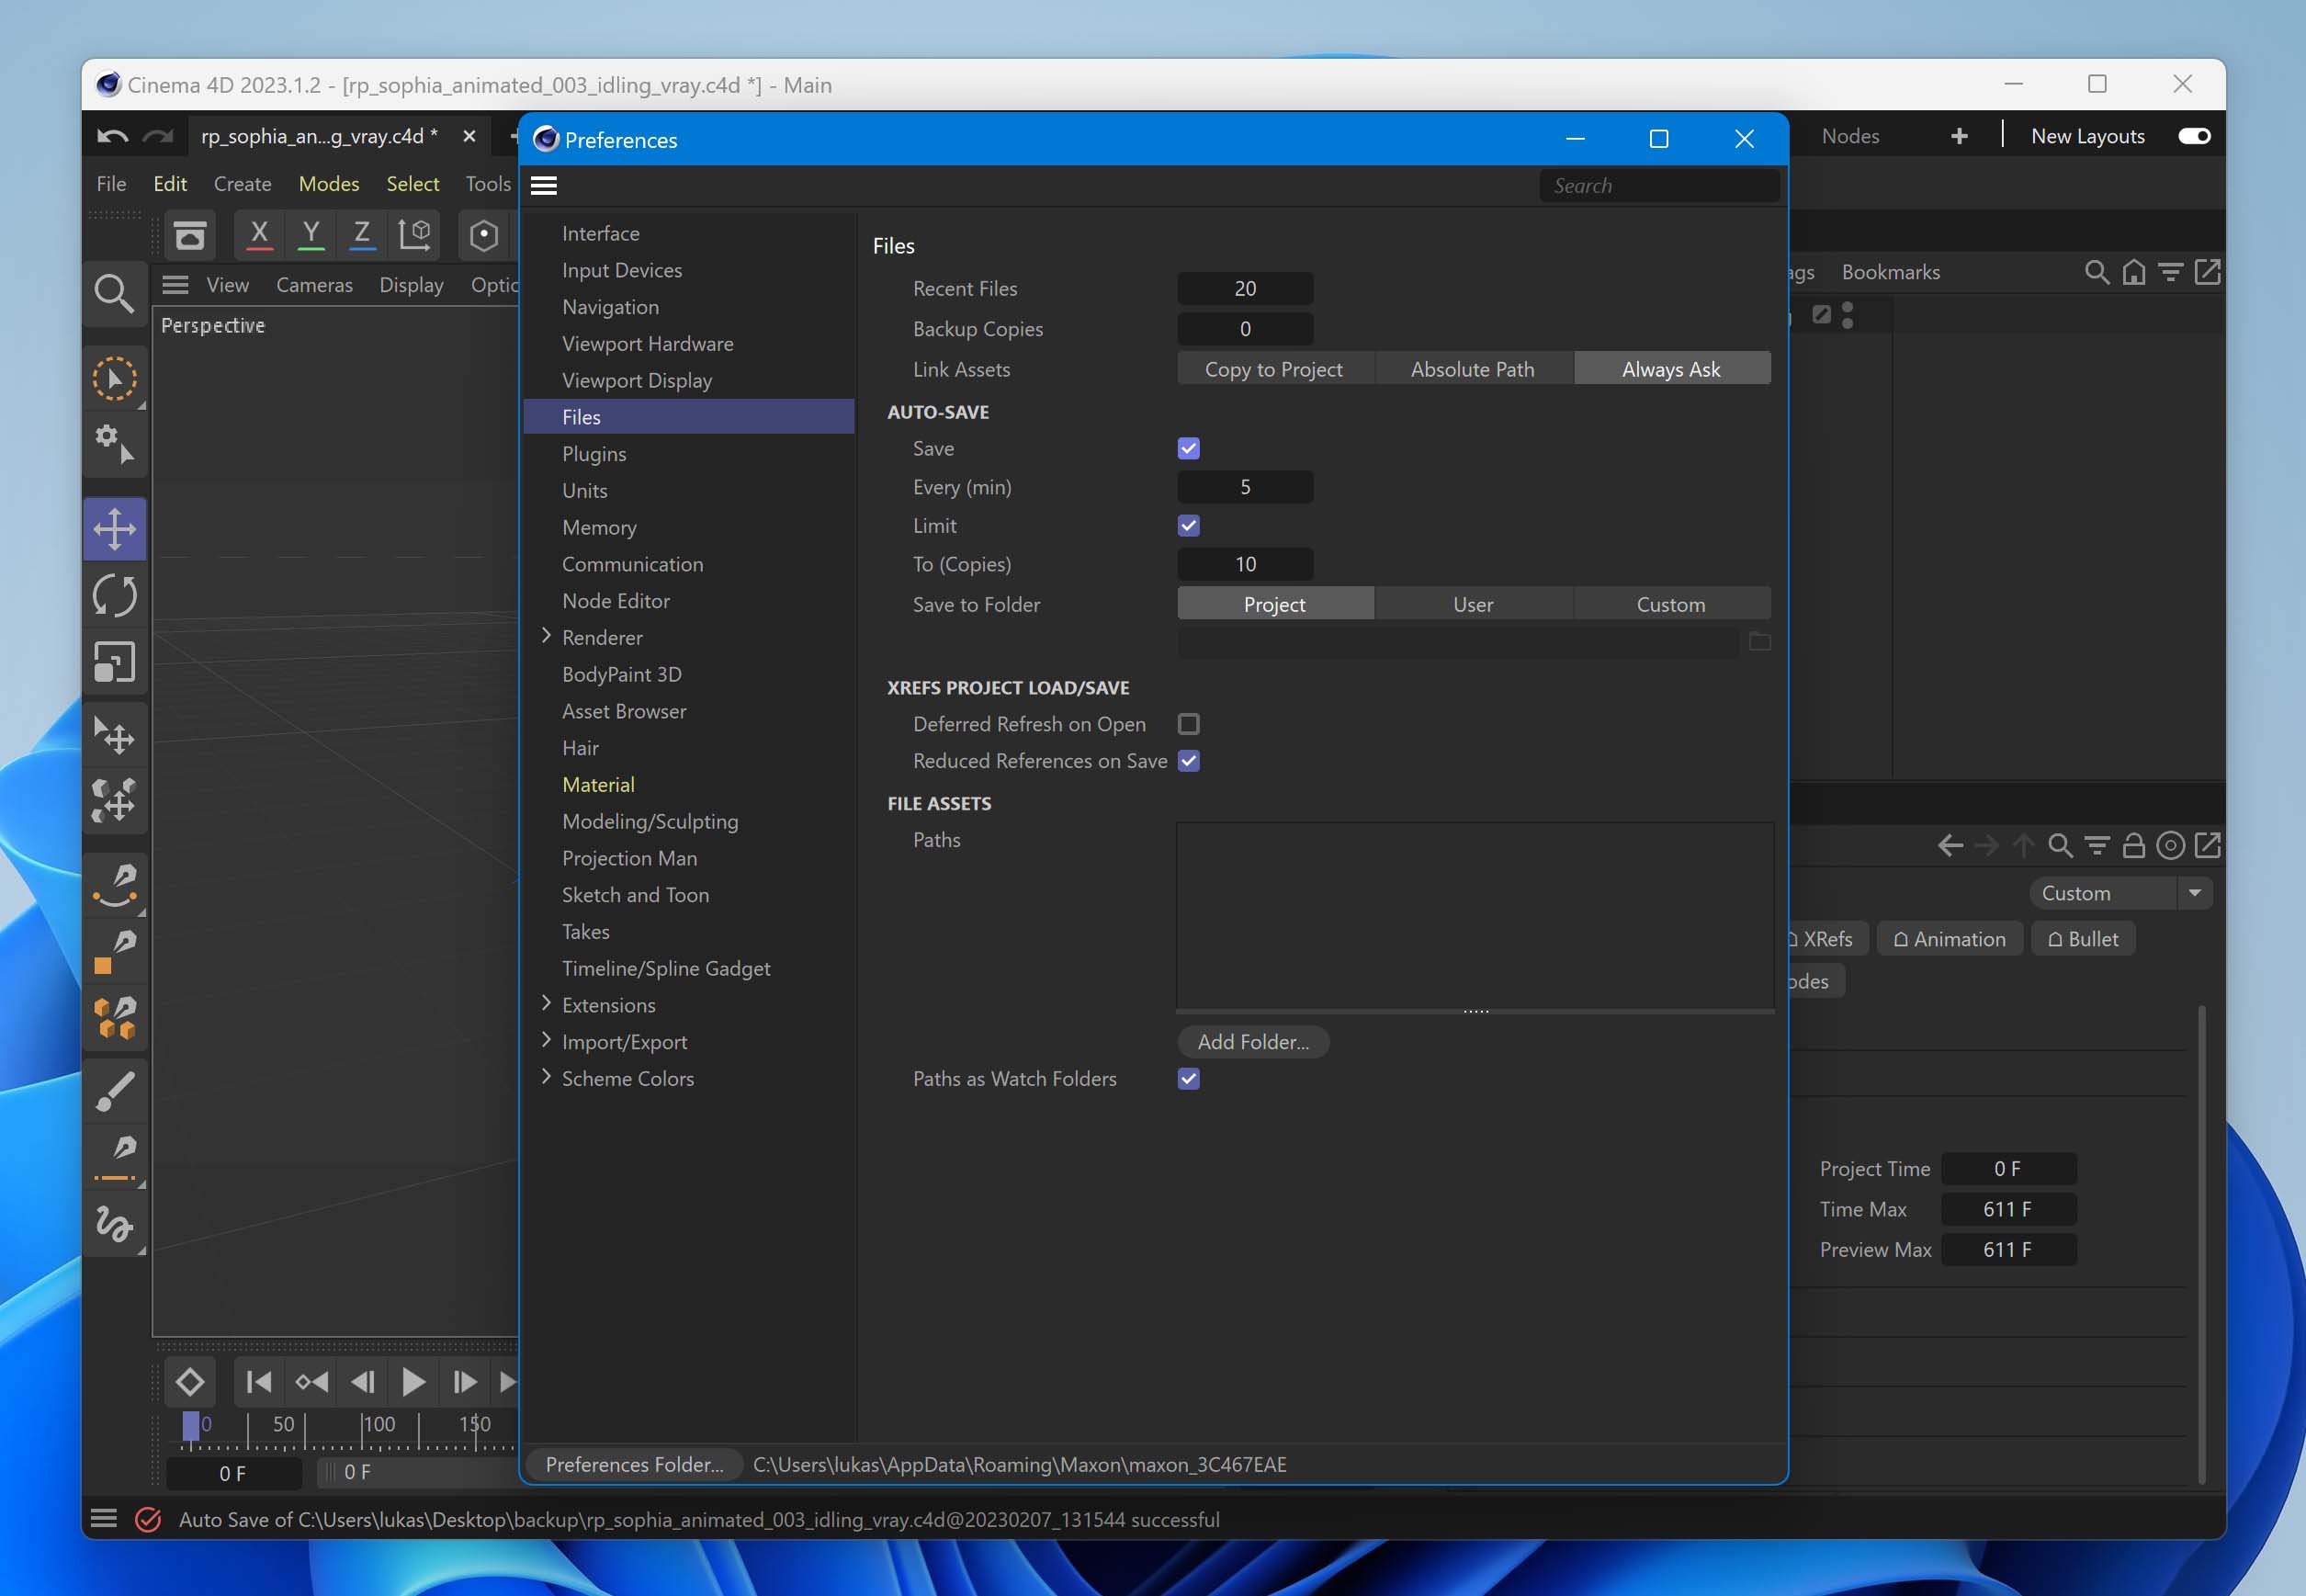
Task: Click the Preferences Search field
Action: click(x=1659, y=186)
